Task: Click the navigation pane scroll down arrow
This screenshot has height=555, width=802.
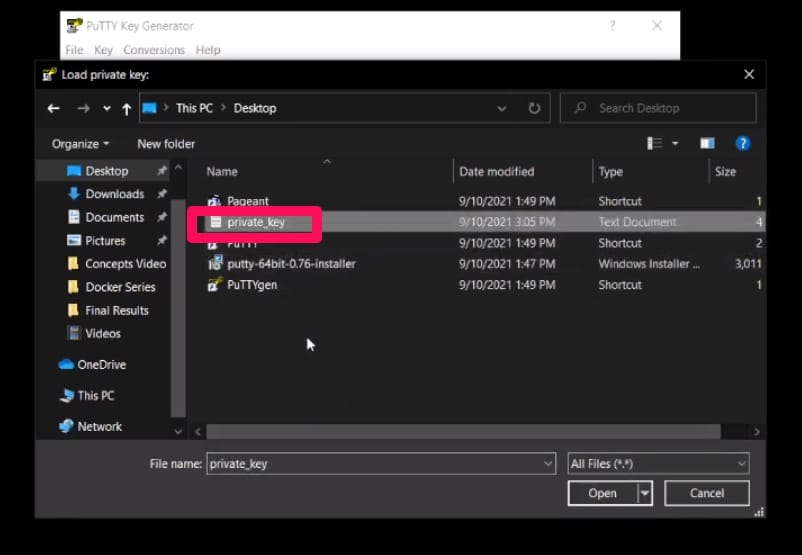Action: [178, 431]
